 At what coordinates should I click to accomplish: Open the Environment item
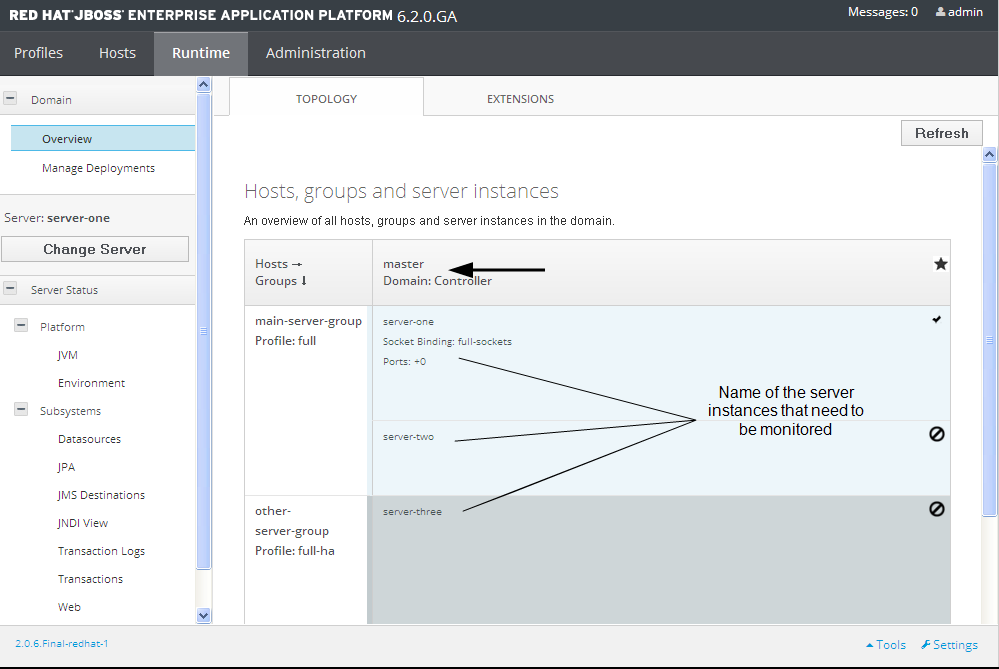(x=91, y=383)
